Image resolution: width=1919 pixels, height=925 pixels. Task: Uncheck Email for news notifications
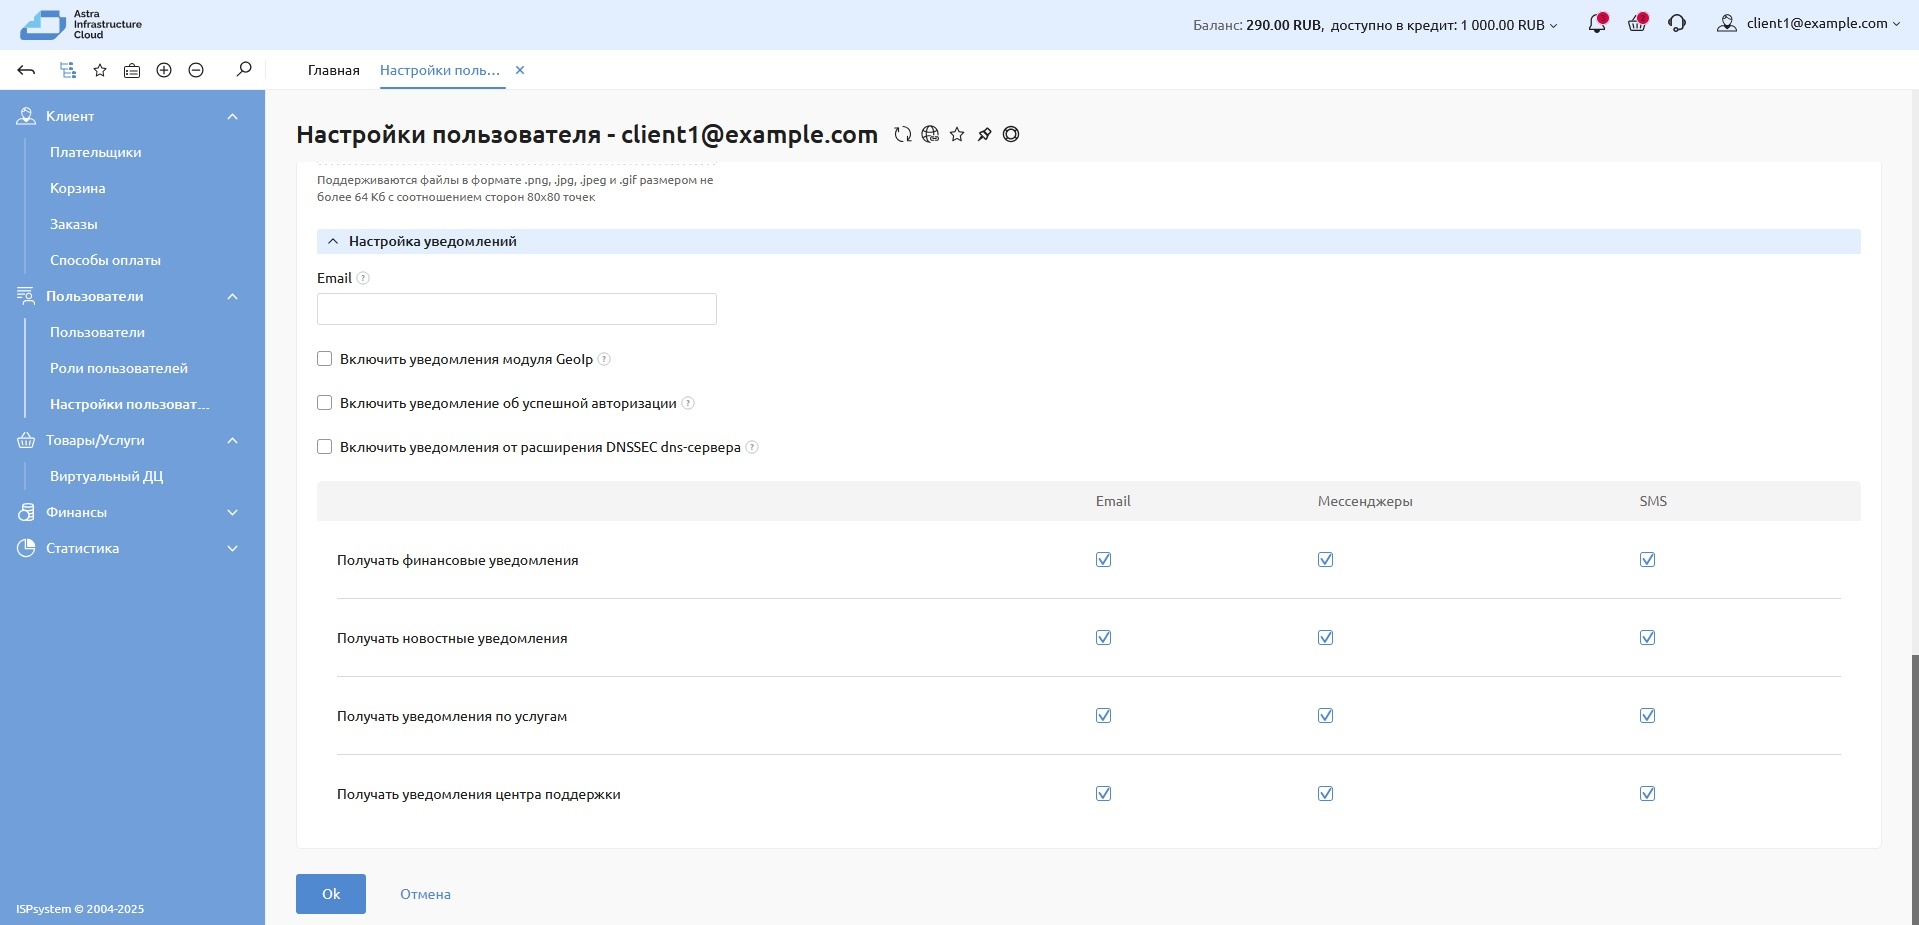(1103, 638)
